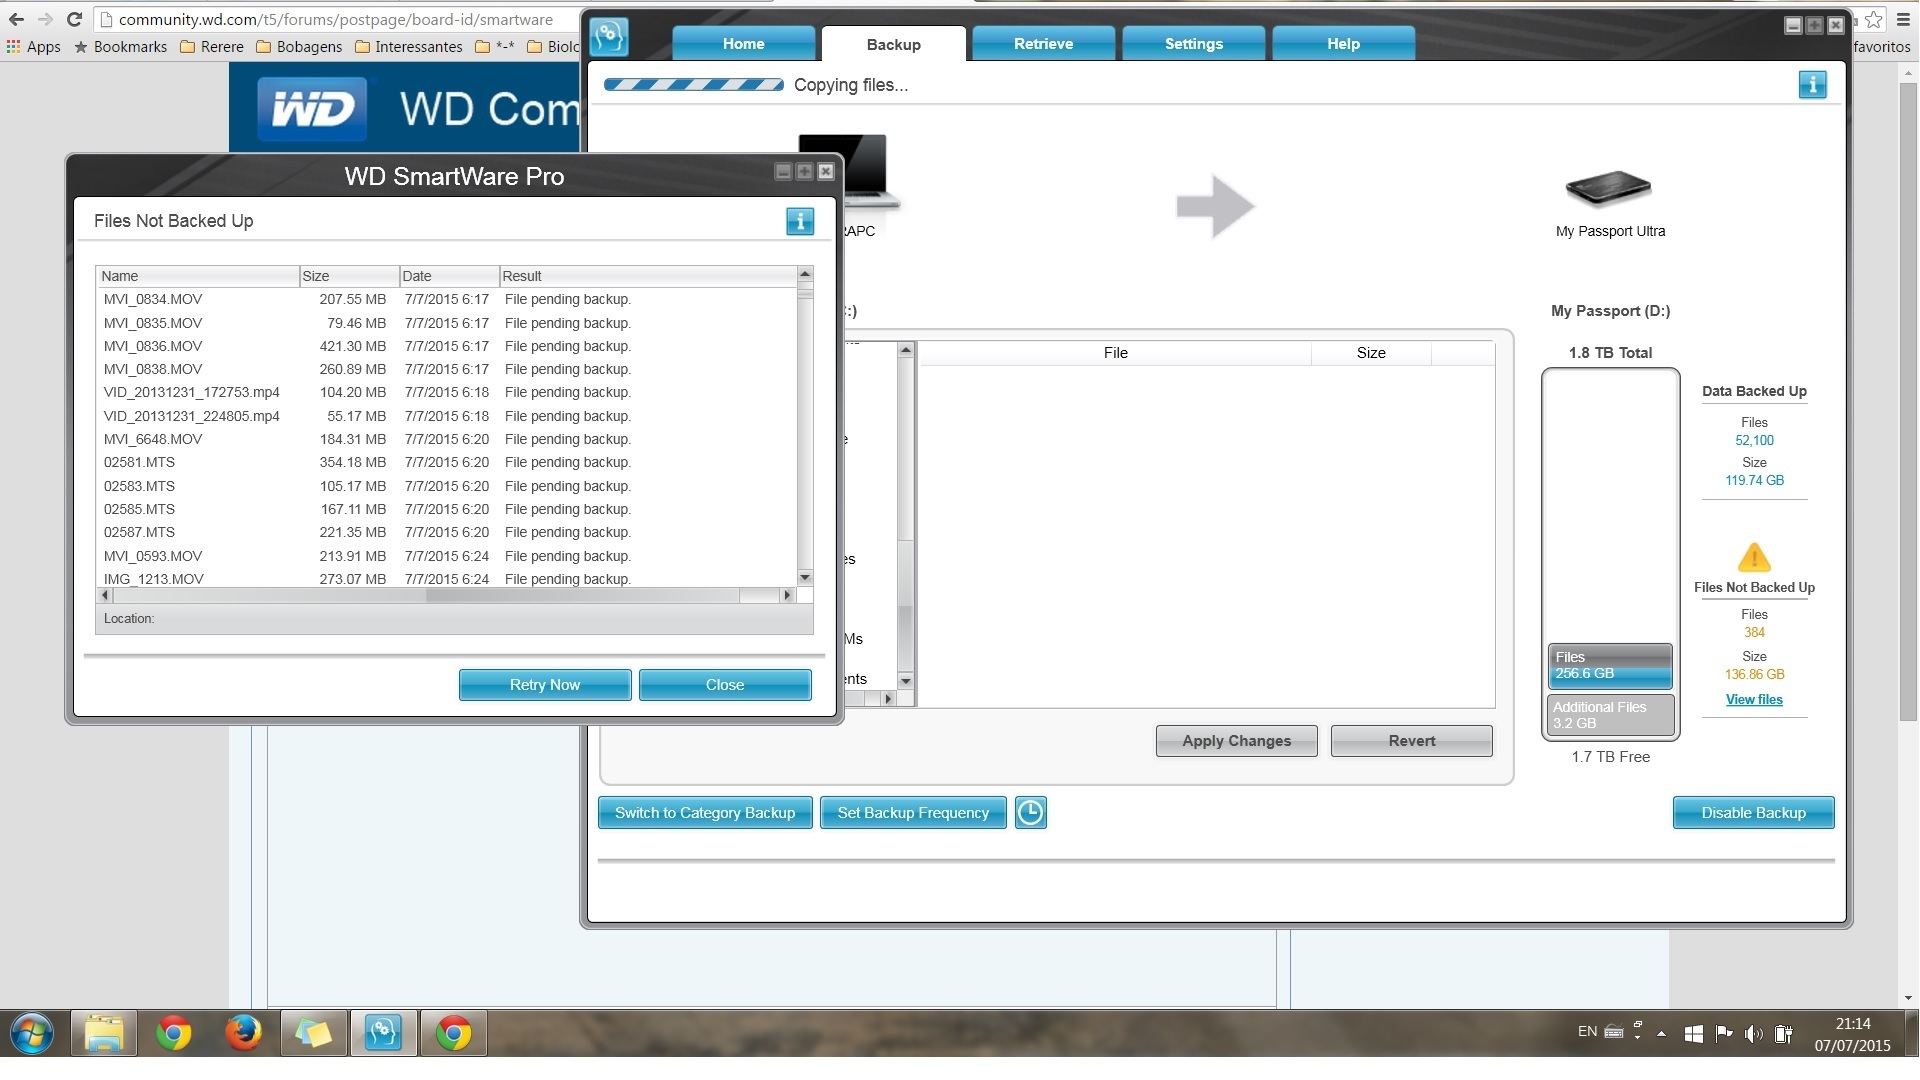Open the sticky notes taskbar icon
The image size is (1920, 1080).
[x=313, y=1033]
